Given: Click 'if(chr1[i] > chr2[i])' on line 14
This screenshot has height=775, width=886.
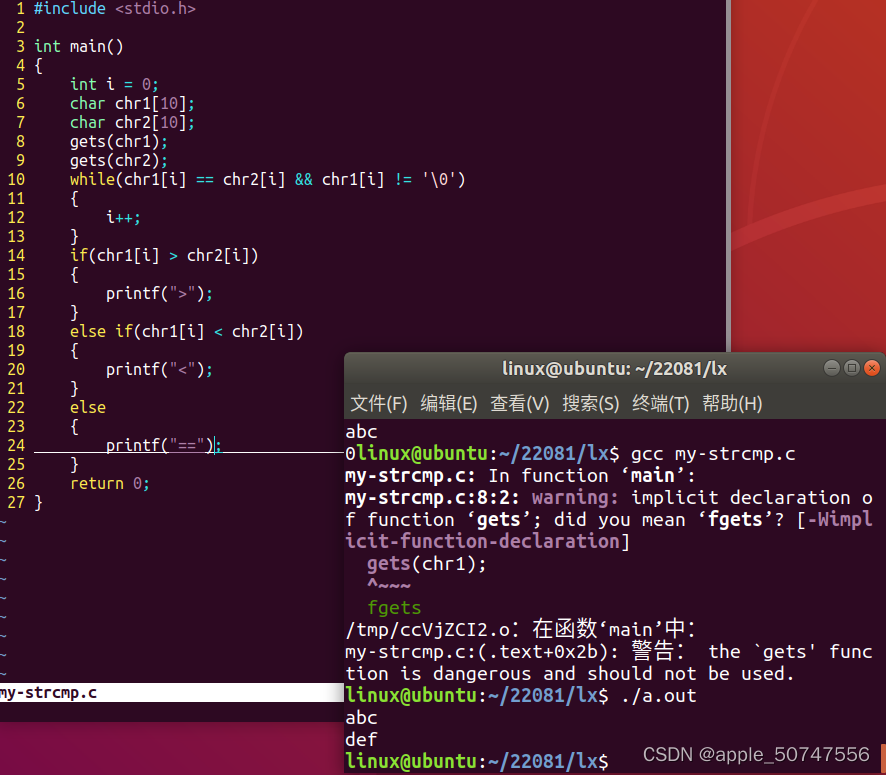Looking at the screenshot, I should tap(164, 255).
